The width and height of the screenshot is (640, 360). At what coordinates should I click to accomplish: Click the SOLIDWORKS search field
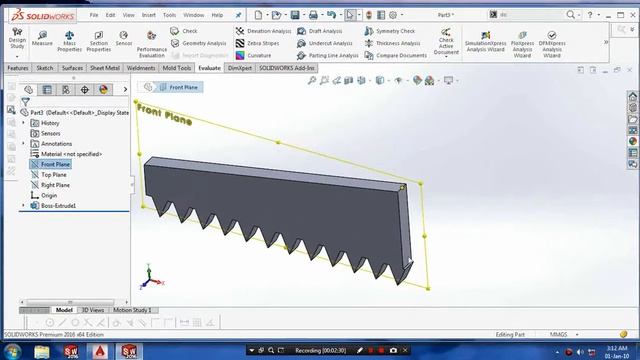pyautogui.click(x=531, y=15)
